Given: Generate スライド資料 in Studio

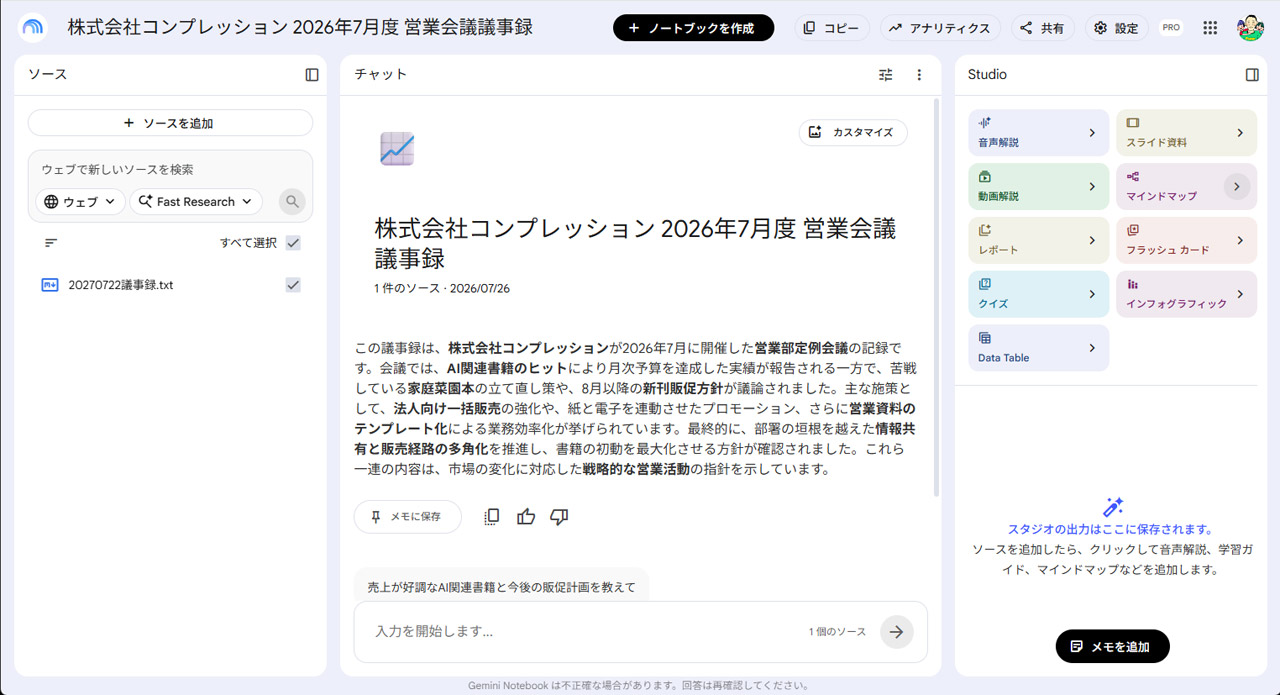Looking at the screenshot, I should click(1186, 133).
